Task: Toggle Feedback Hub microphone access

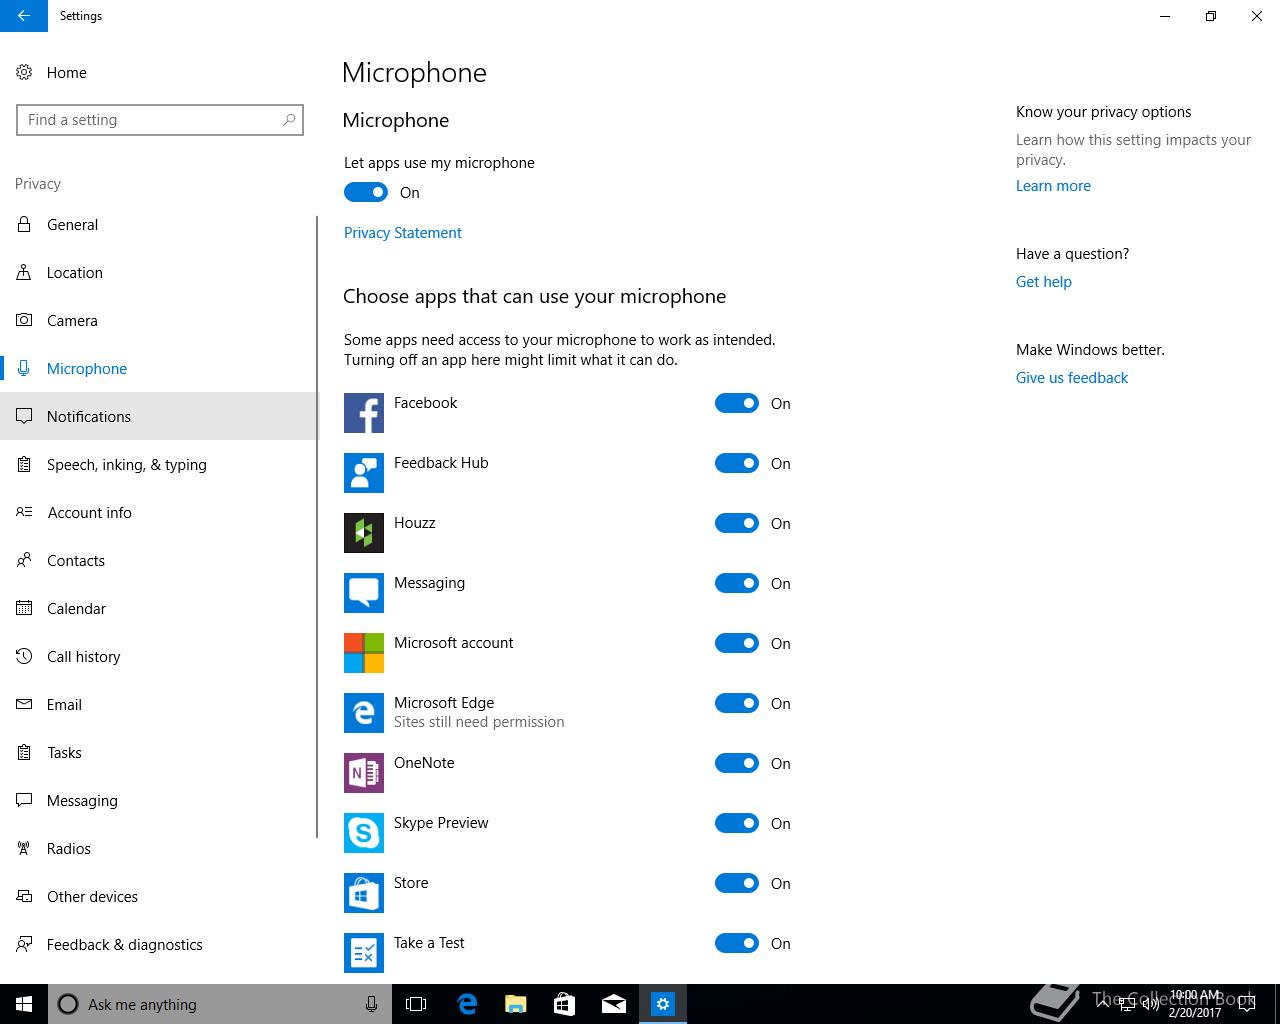Action: pos(737,463)
